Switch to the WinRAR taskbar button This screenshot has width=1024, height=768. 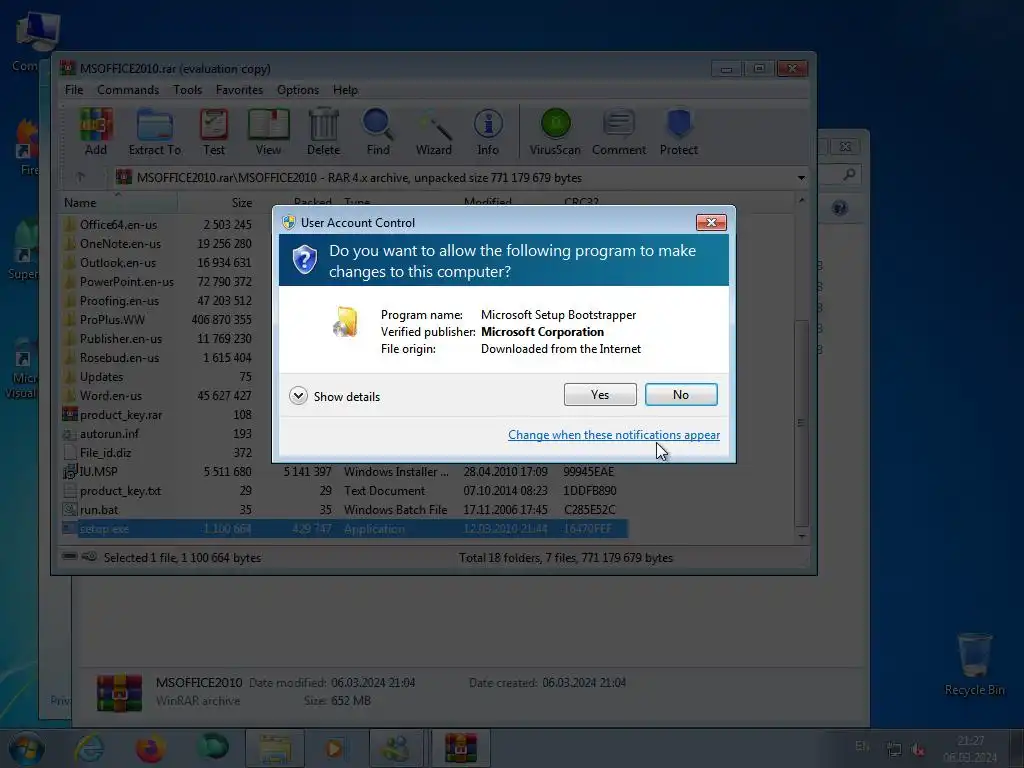click(x=460, y=748)
